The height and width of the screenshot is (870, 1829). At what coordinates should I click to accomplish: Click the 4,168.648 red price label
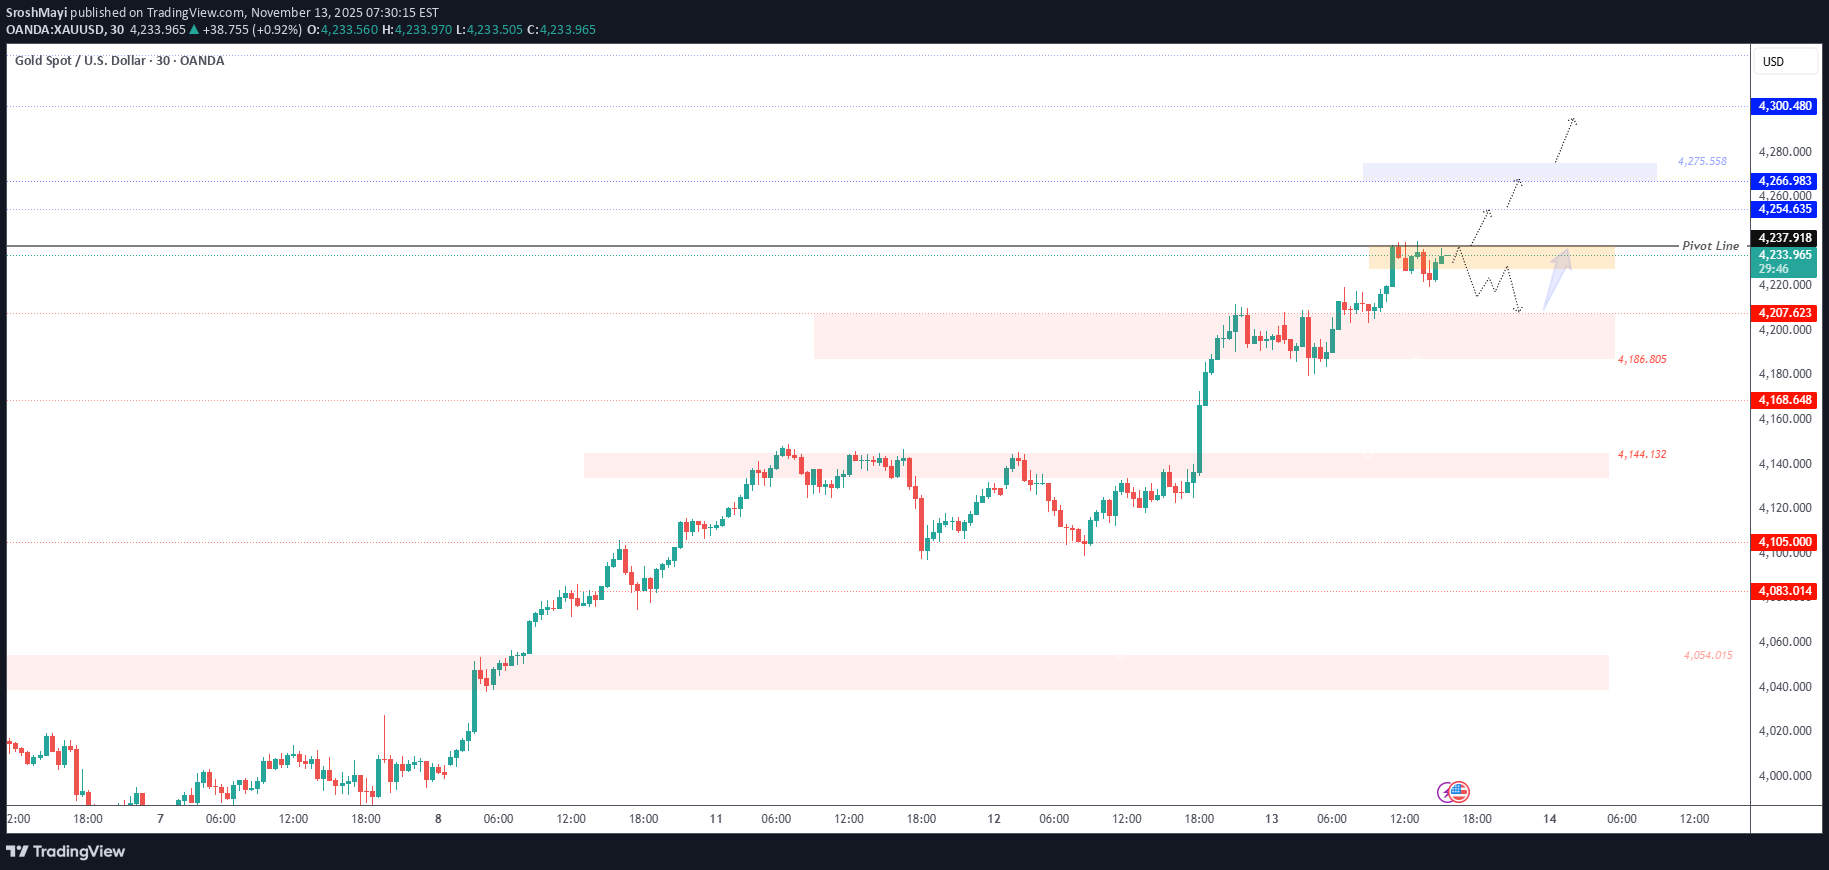[1784, 400]
